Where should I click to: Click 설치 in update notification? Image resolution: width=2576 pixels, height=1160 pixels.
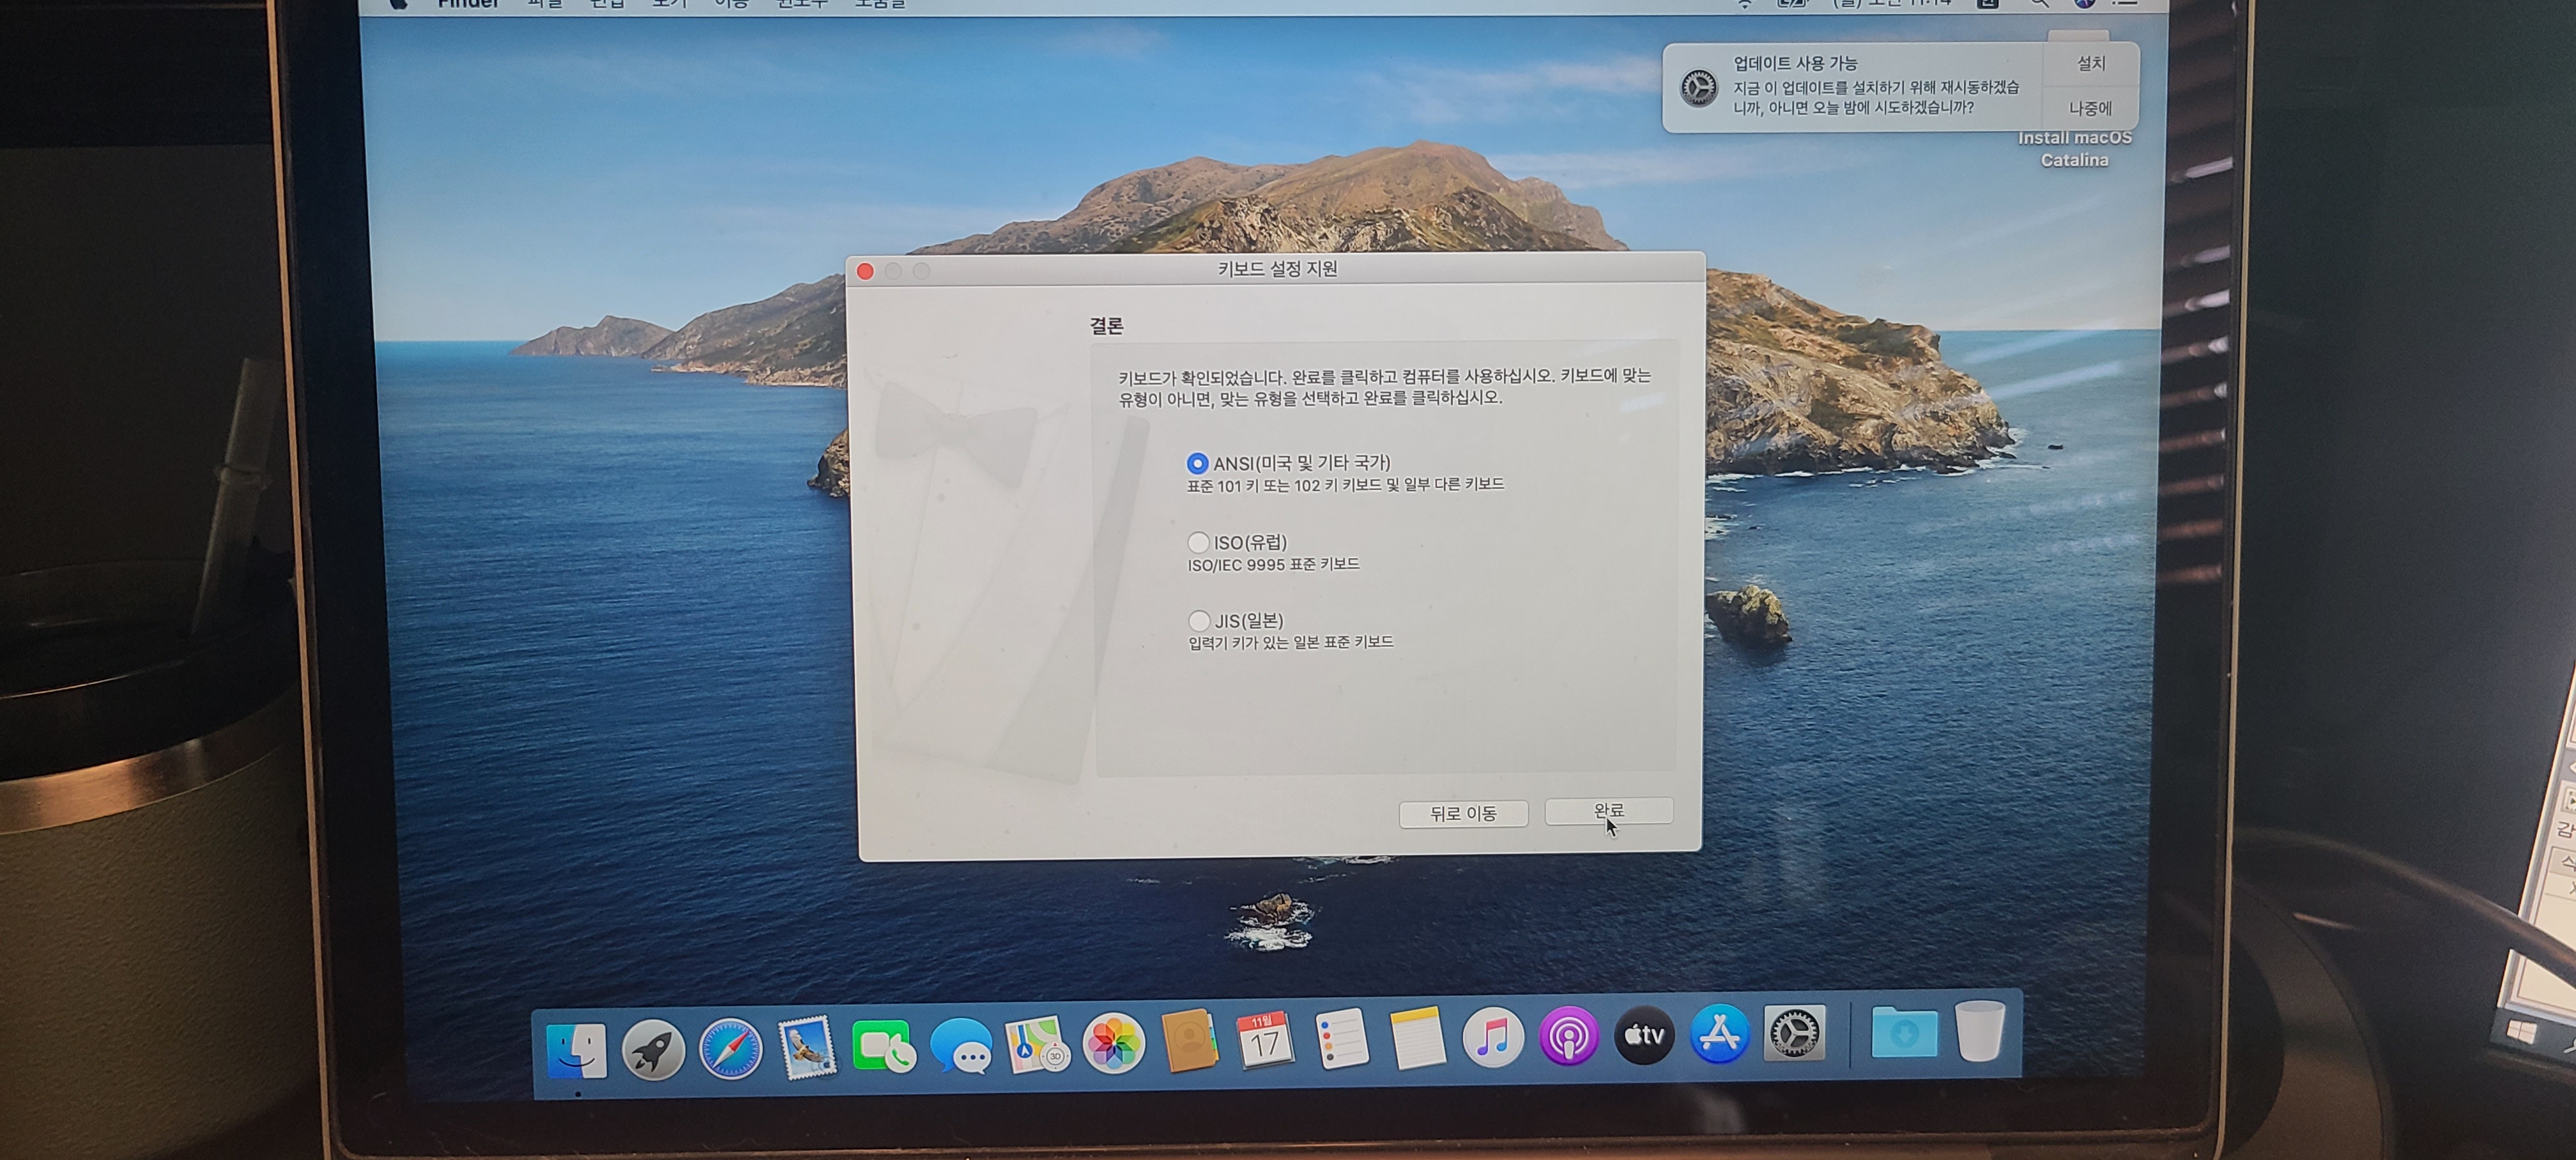[x=2091, y=63]
